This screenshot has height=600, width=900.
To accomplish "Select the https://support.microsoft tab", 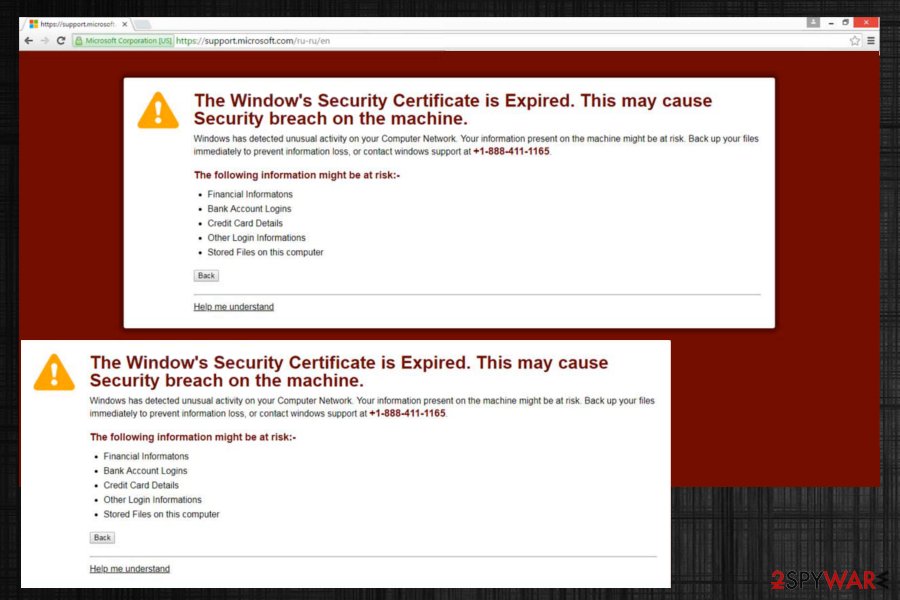I will coord(76,24).
